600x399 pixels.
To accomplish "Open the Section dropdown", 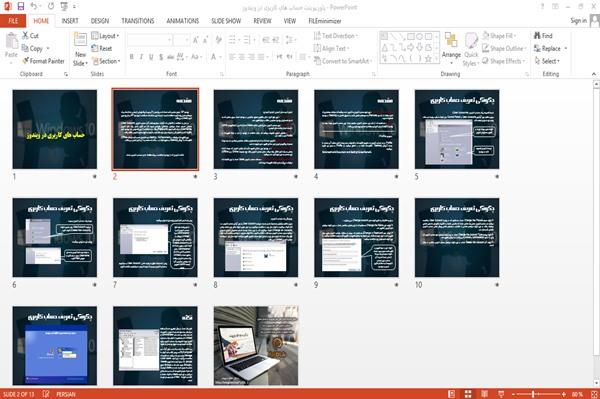I will [x=106, y=61].
